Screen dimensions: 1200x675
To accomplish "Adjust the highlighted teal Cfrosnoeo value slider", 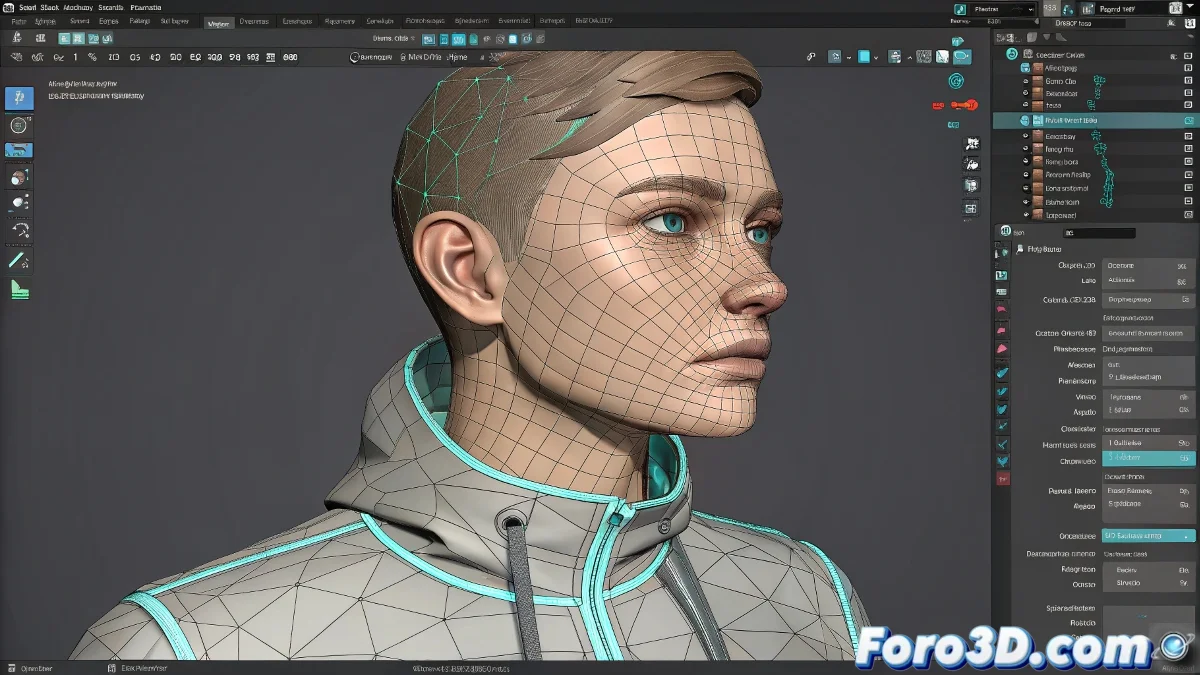I will (x=1148, y=458).
